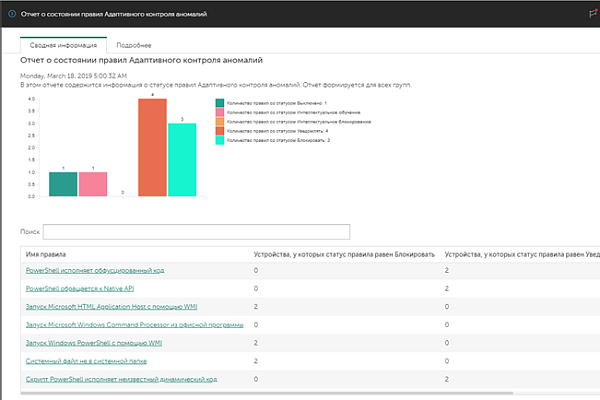Click the circled arrow icon in the title bar

pyautogui.click(x=12, y=14)
